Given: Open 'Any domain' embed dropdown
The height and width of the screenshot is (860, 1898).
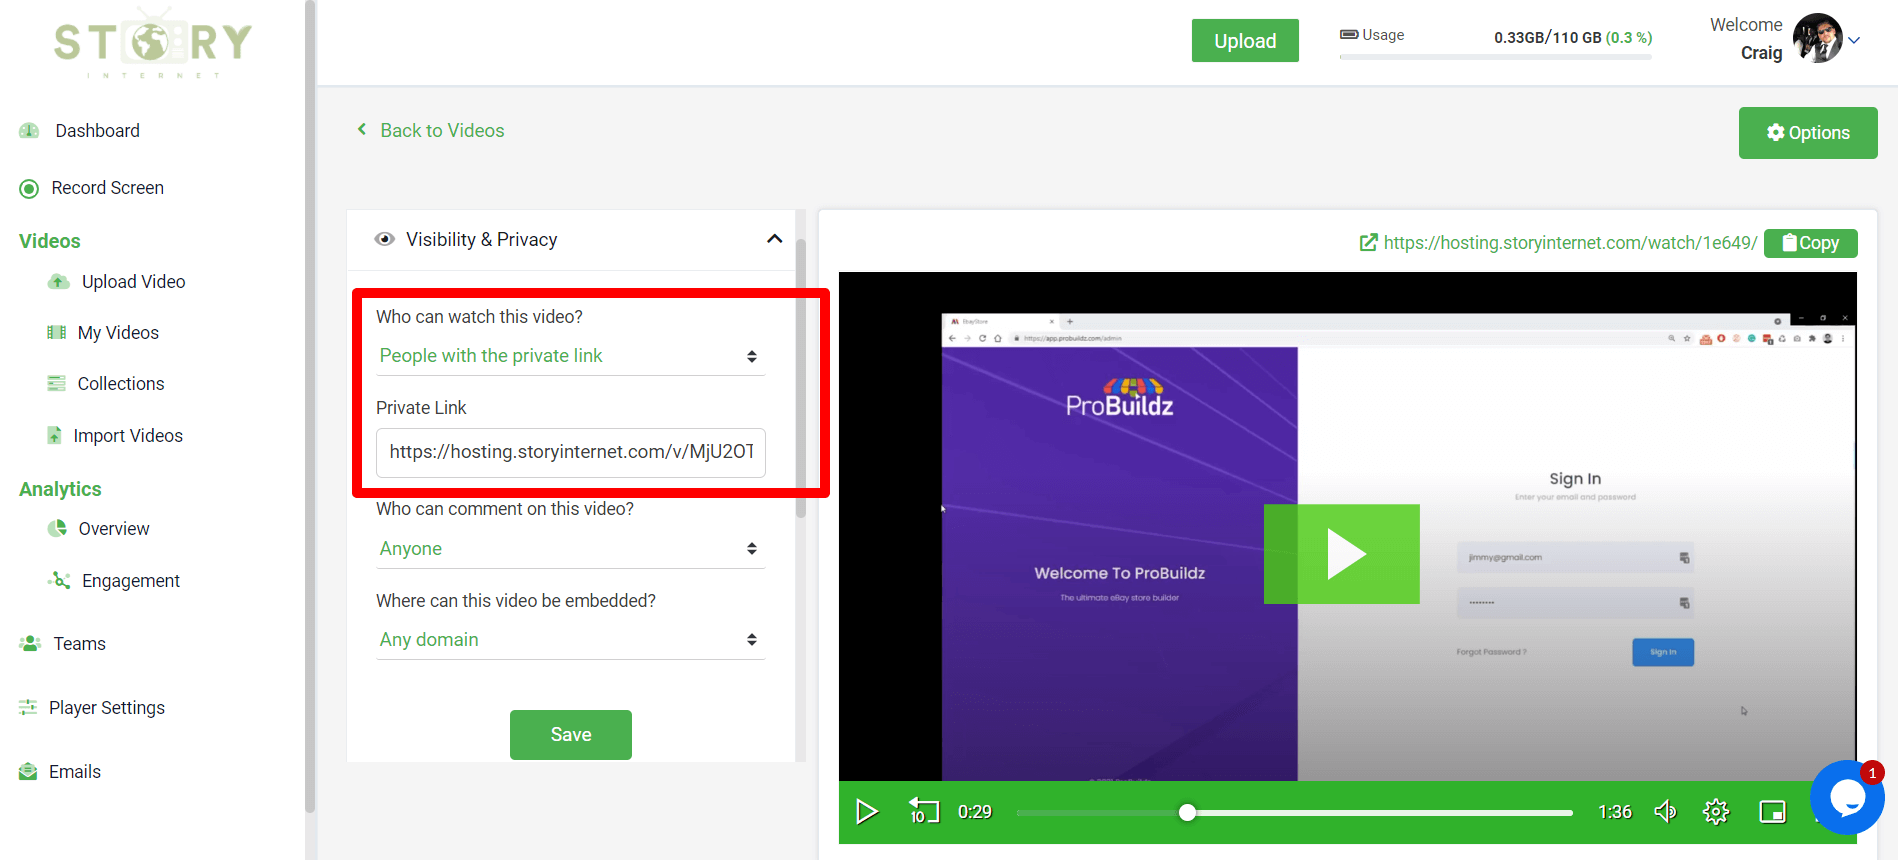Looking at the screenshot, I should 570,640.
